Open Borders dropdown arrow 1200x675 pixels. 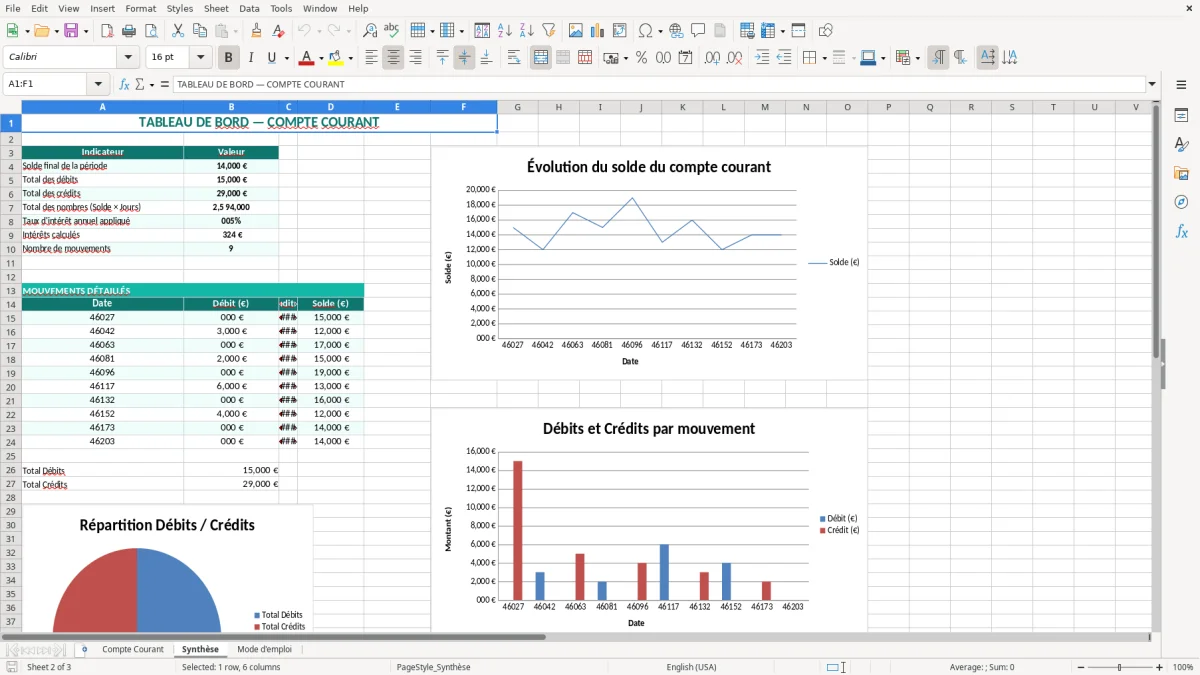824,58
